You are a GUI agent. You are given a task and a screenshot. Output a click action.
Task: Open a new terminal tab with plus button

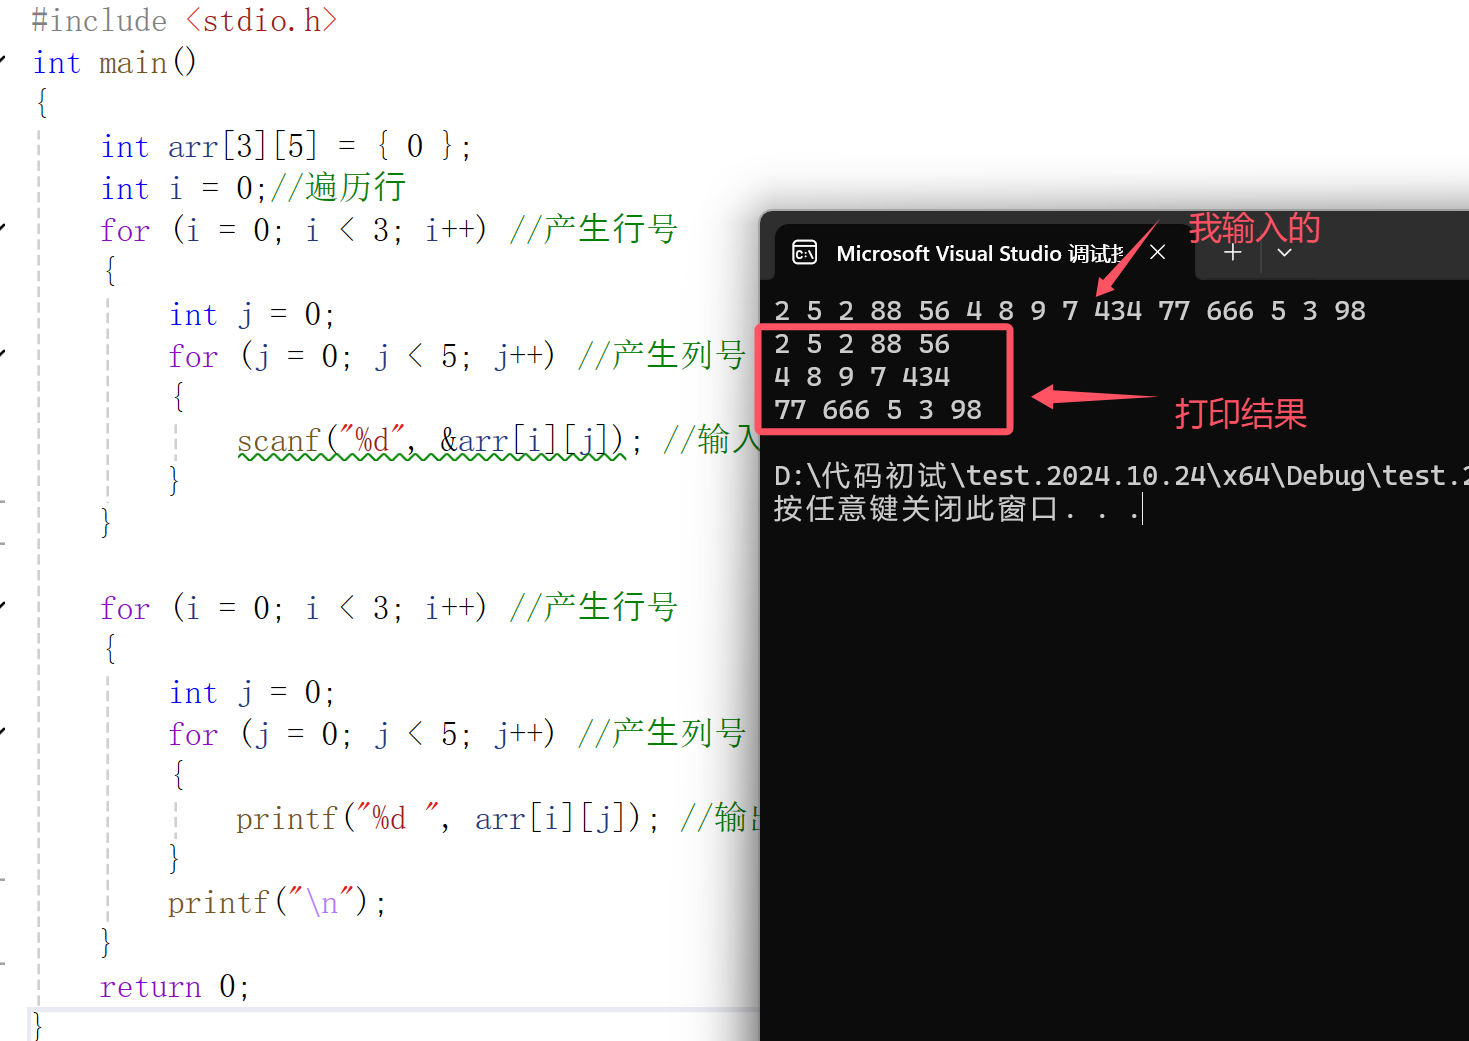(1233, 253)
